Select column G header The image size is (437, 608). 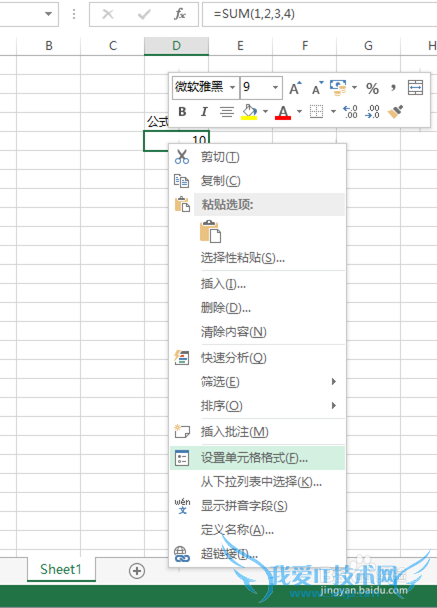[368, 46]
